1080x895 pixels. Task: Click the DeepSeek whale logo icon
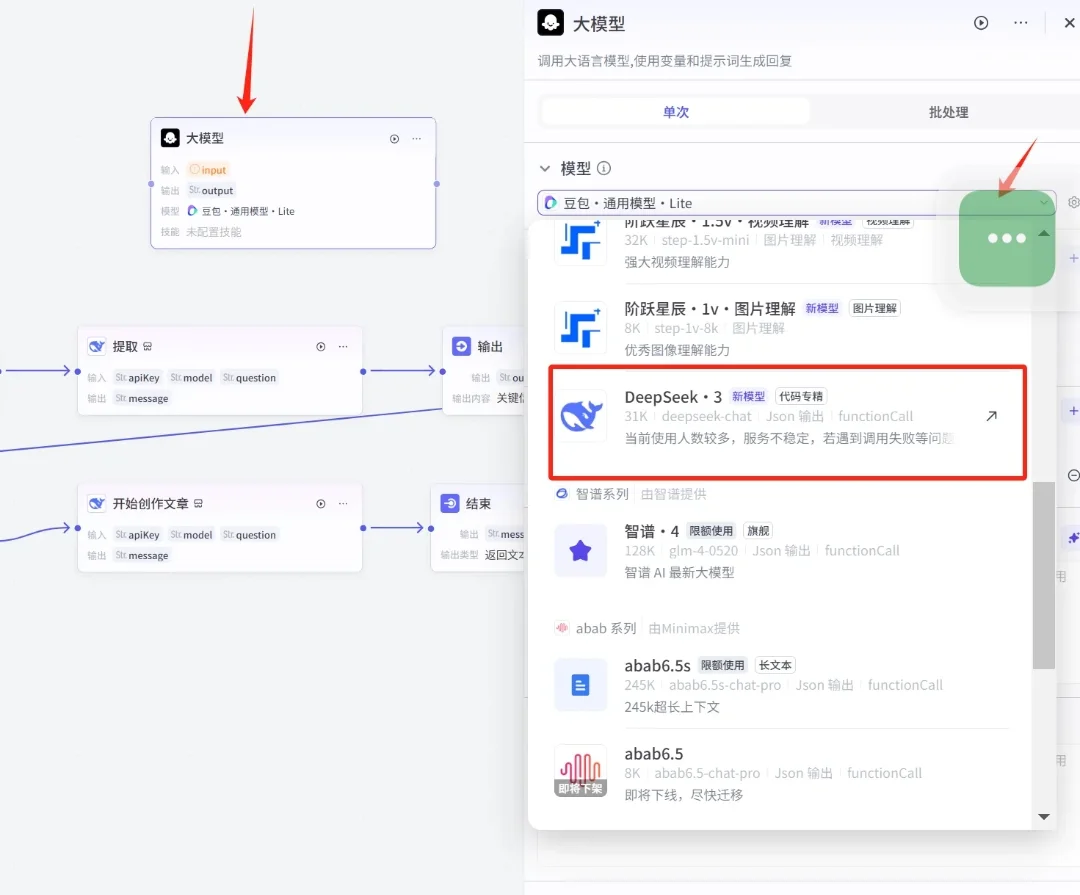581,415
